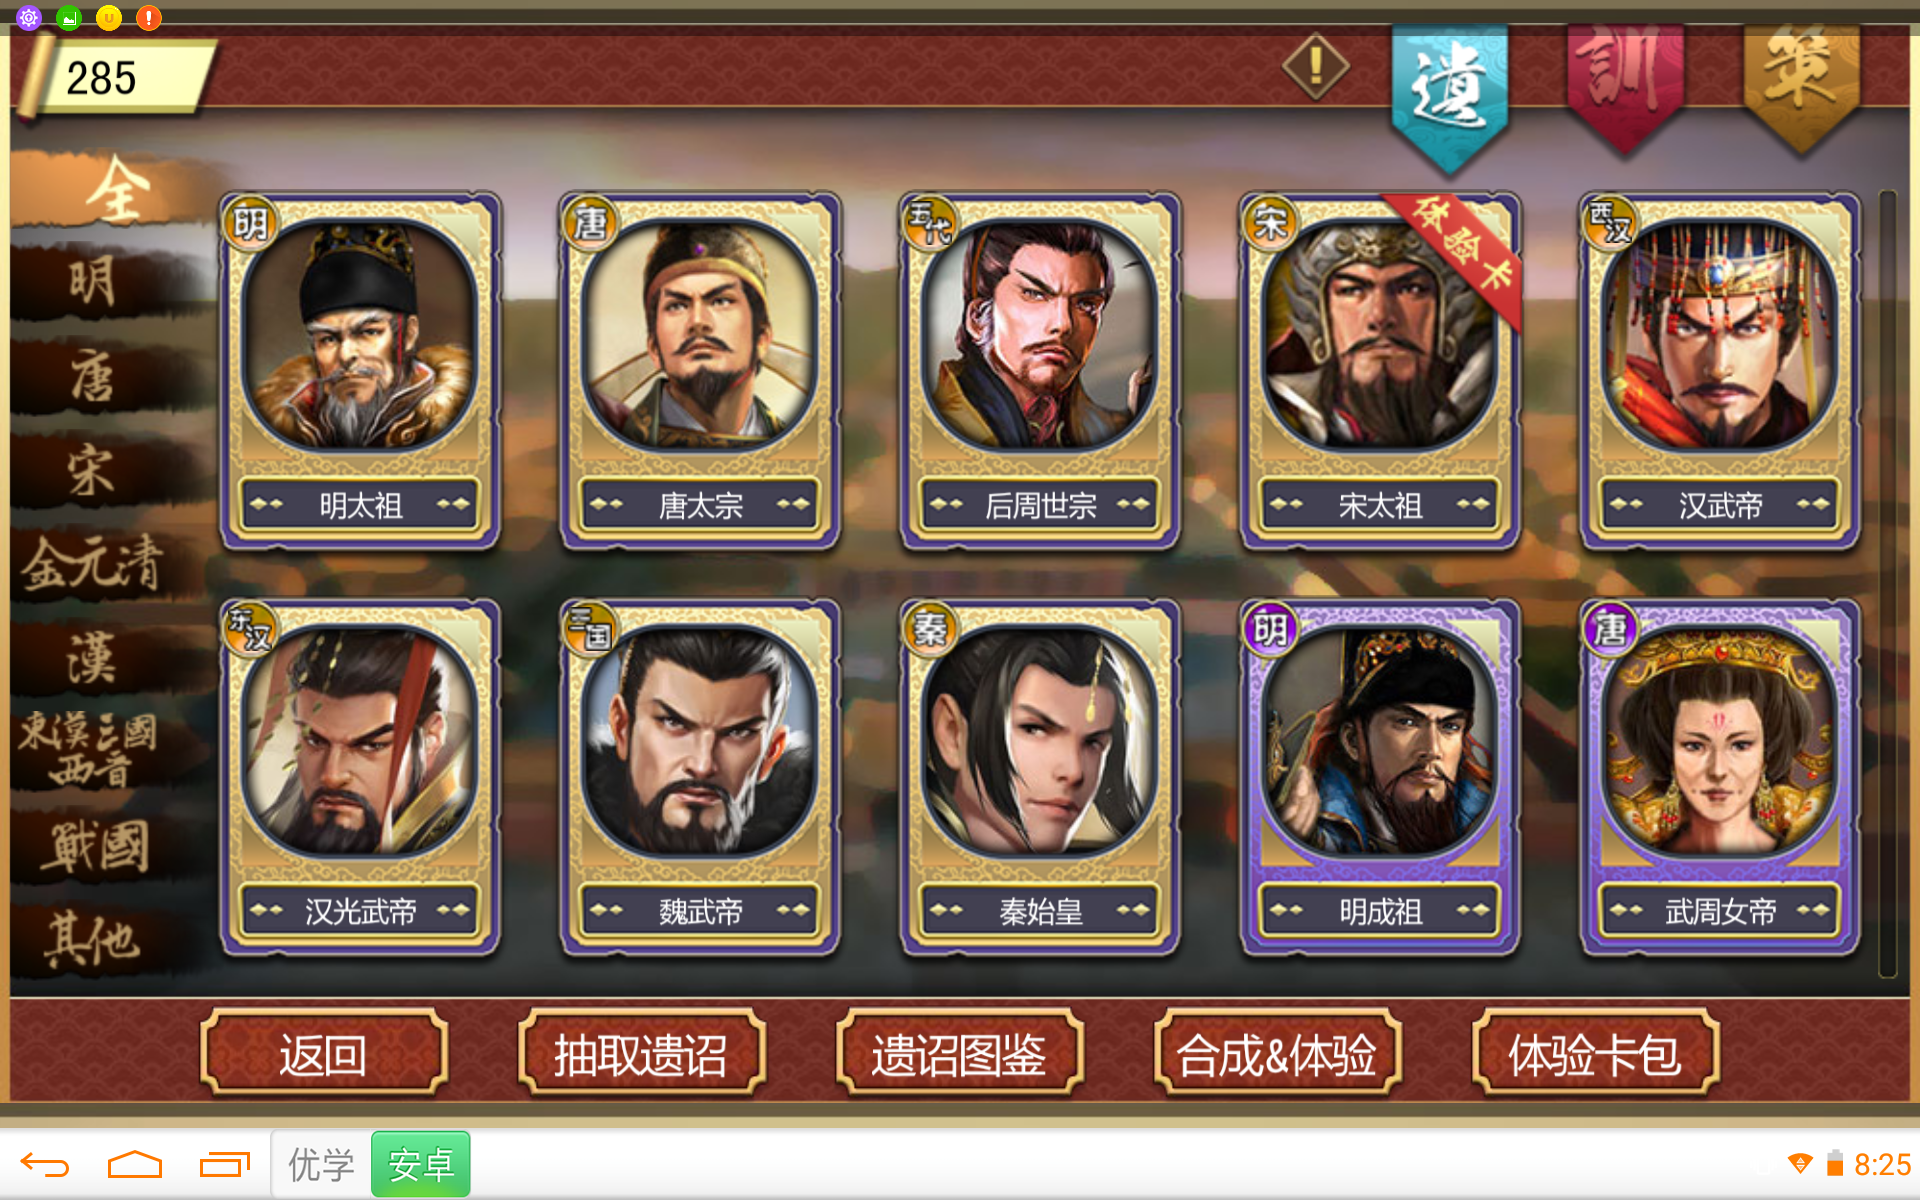Click the Android home icon
This screenshot has width=1920, height=1200.
click(x=134, y=1165)
